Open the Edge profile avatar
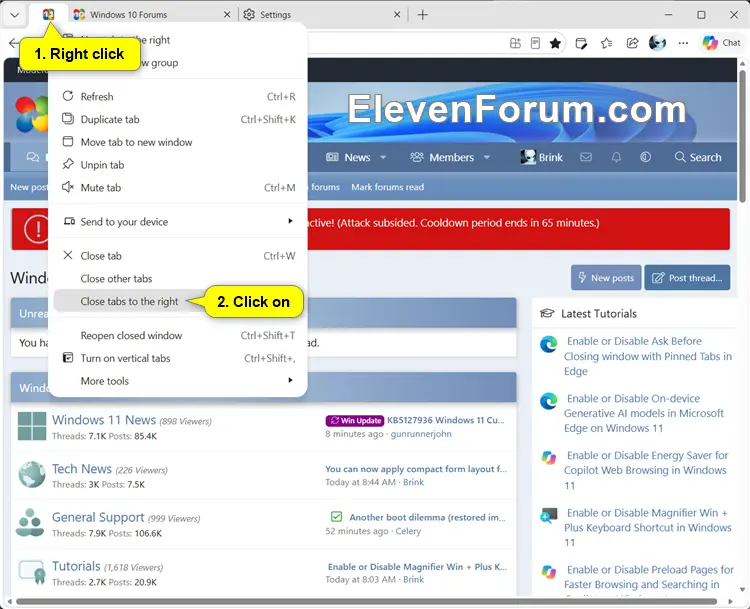This screenshot has width=750, height=609. coord(657,43)
